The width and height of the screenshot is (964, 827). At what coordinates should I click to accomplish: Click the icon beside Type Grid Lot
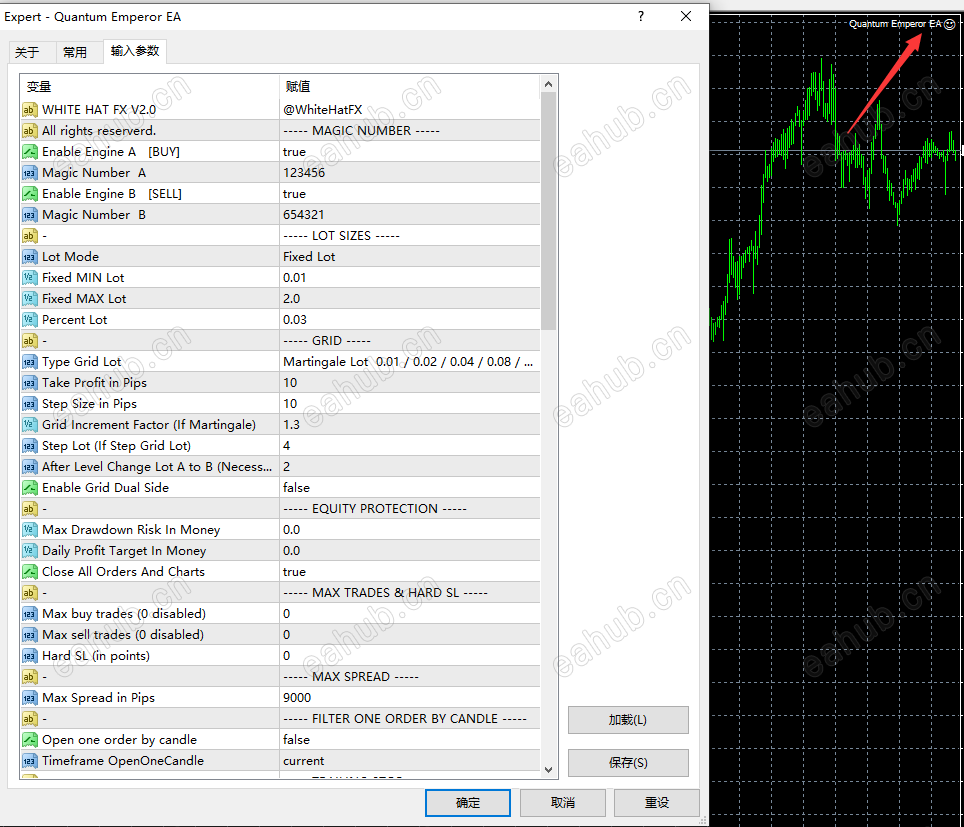(x=30, y=362)
